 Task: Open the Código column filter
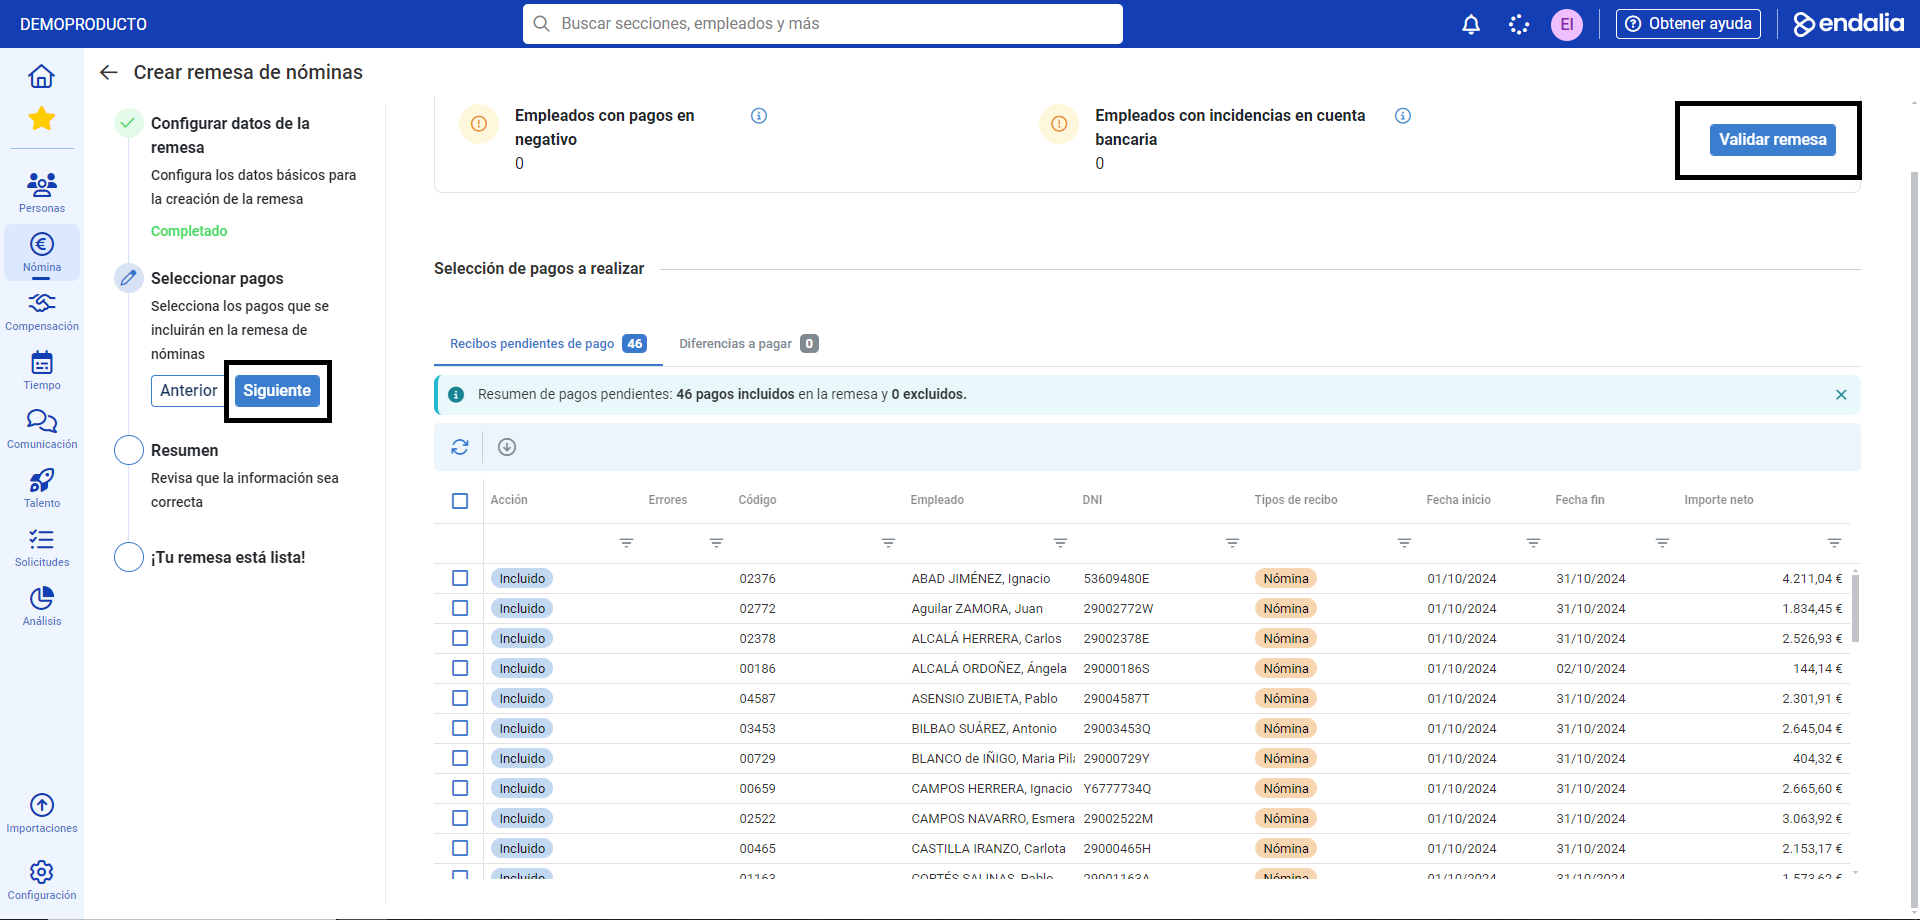(x=888, y=543)
